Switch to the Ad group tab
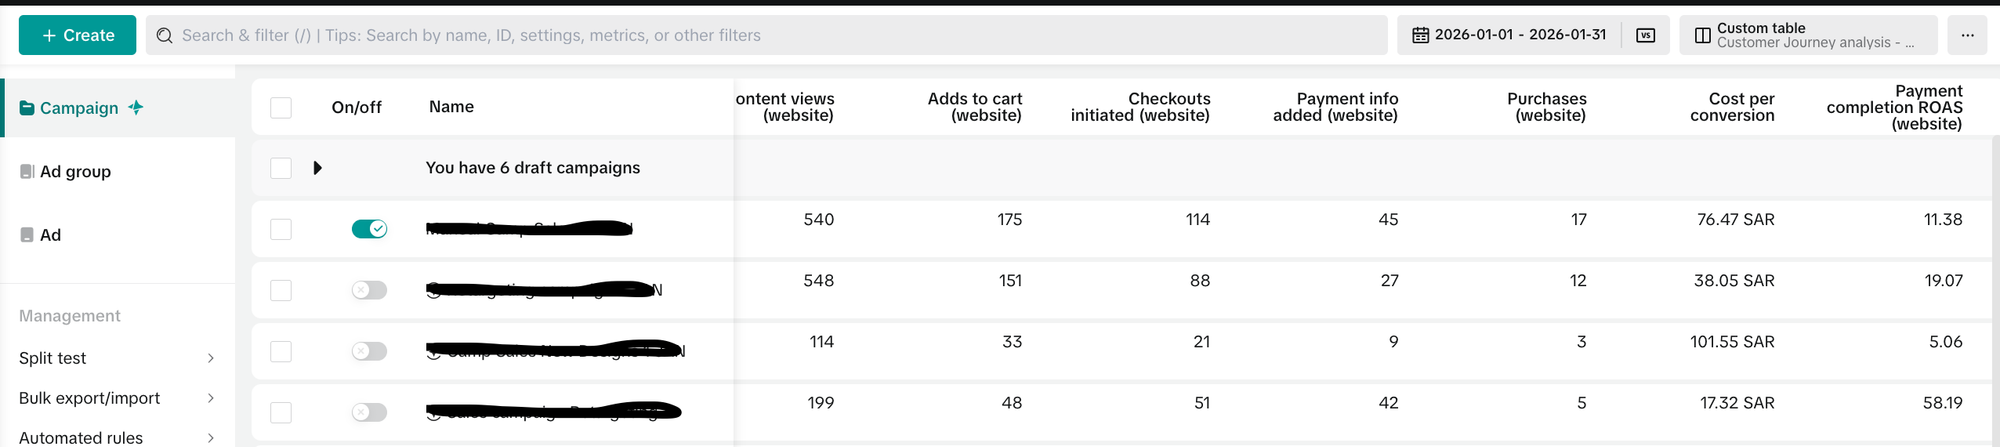This screenshot has height=447, width=2000. tap(75, 172)
